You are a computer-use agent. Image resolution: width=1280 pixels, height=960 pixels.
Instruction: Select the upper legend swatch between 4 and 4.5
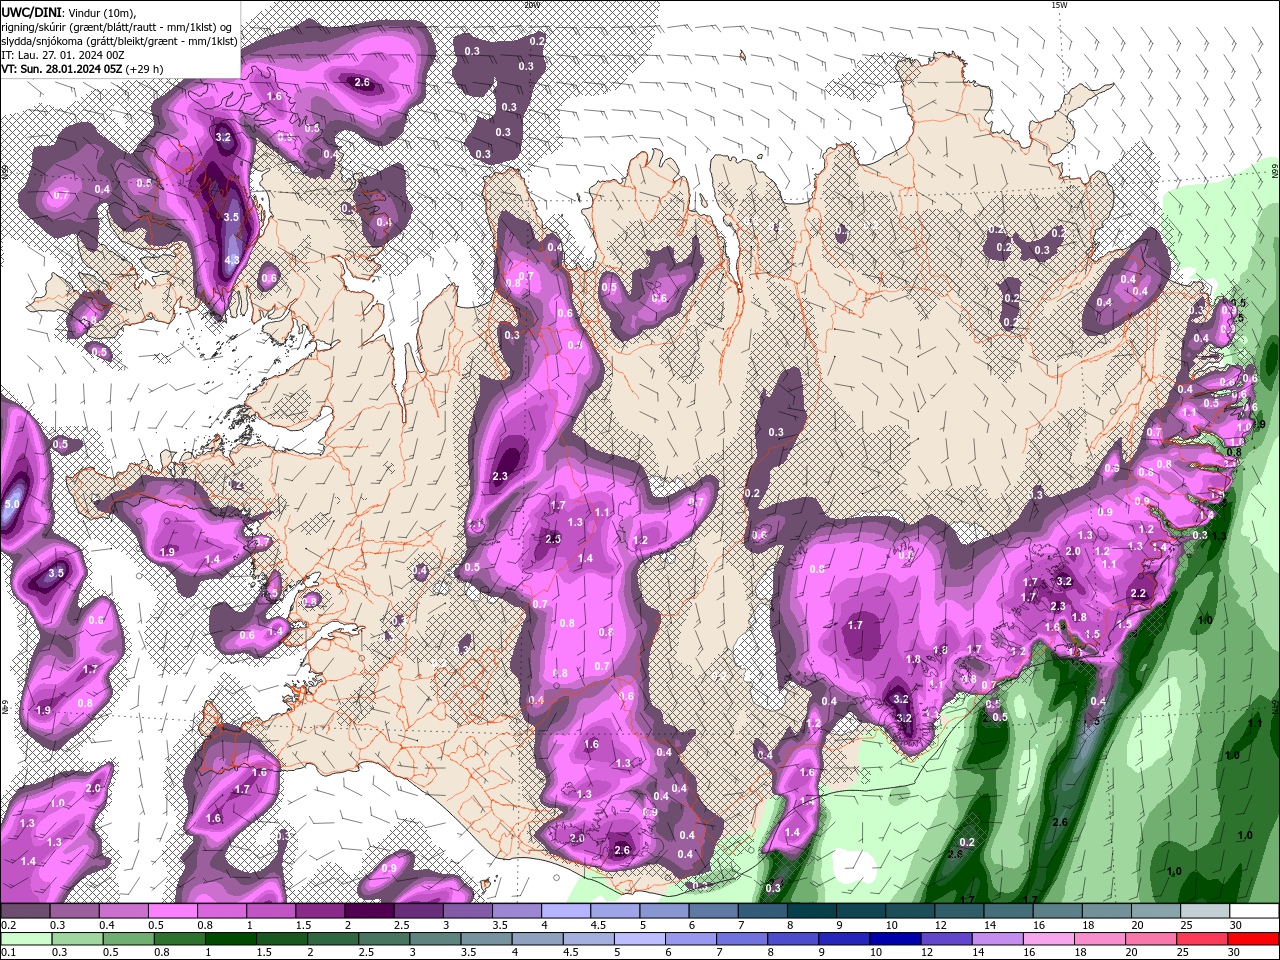pos(566,911)
